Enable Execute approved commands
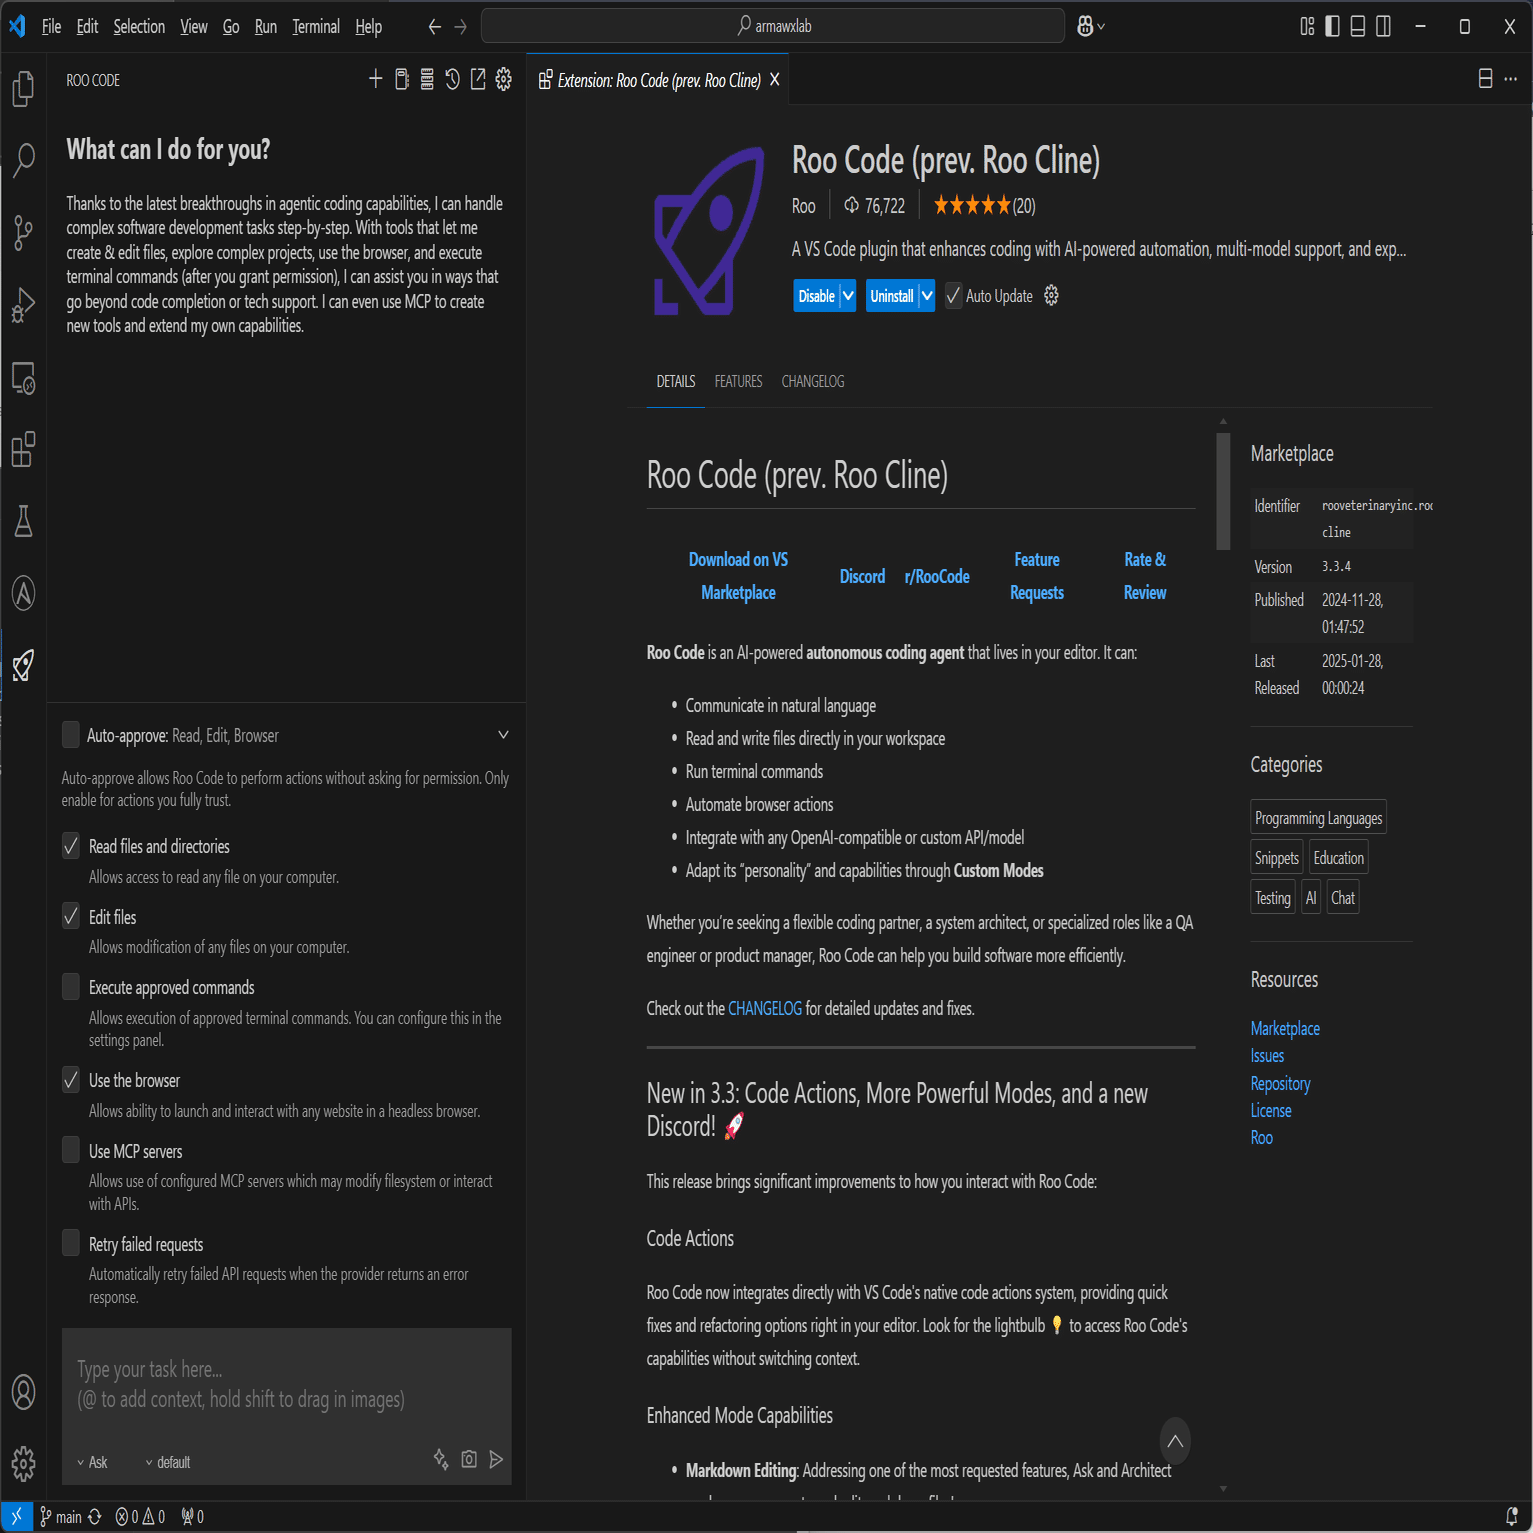Viewport: 1533px width, 1533px height. pyautogui.click(x=71, y=987)
